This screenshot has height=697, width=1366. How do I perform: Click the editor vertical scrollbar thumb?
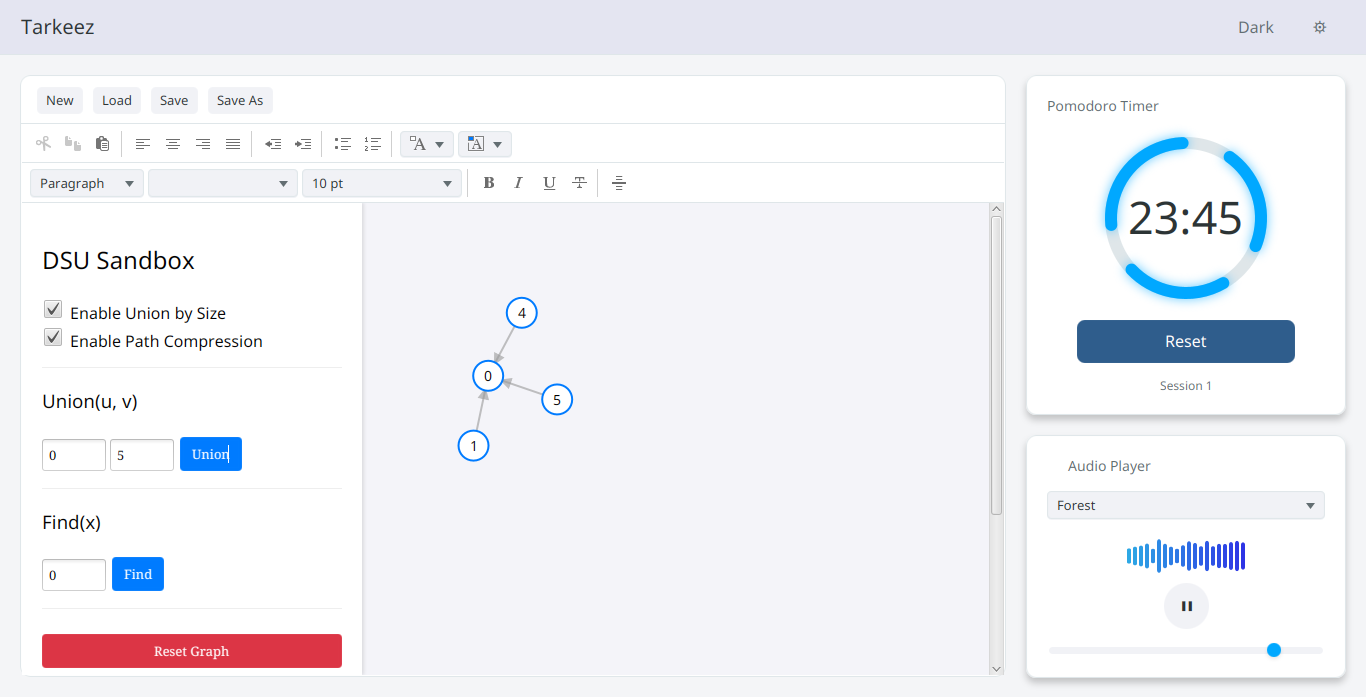pyautogui.click(x=996, y=366)
